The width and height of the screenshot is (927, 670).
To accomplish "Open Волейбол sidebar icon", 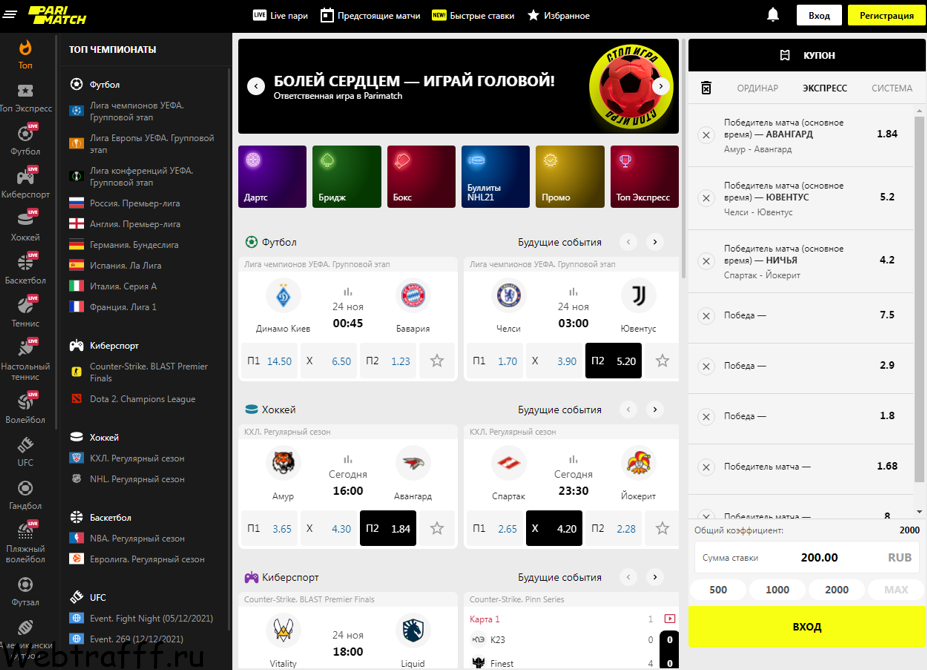I will pyautogui.click(x=25, y=402).
